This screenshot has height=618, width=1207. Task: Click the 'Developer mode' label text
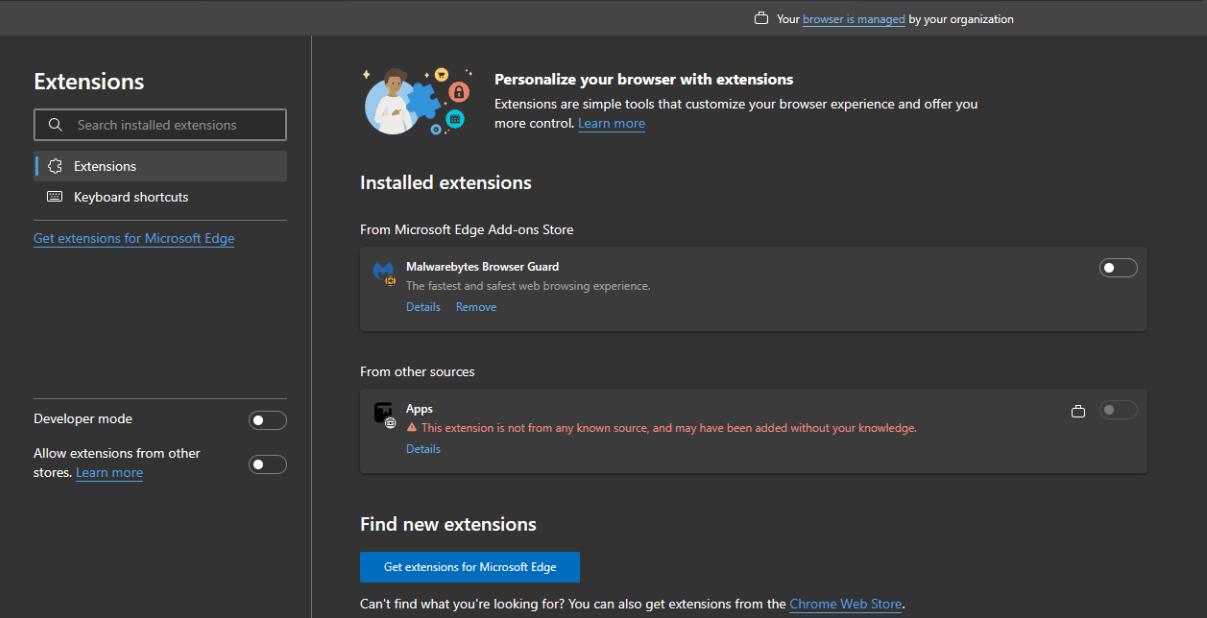[83, 419]
